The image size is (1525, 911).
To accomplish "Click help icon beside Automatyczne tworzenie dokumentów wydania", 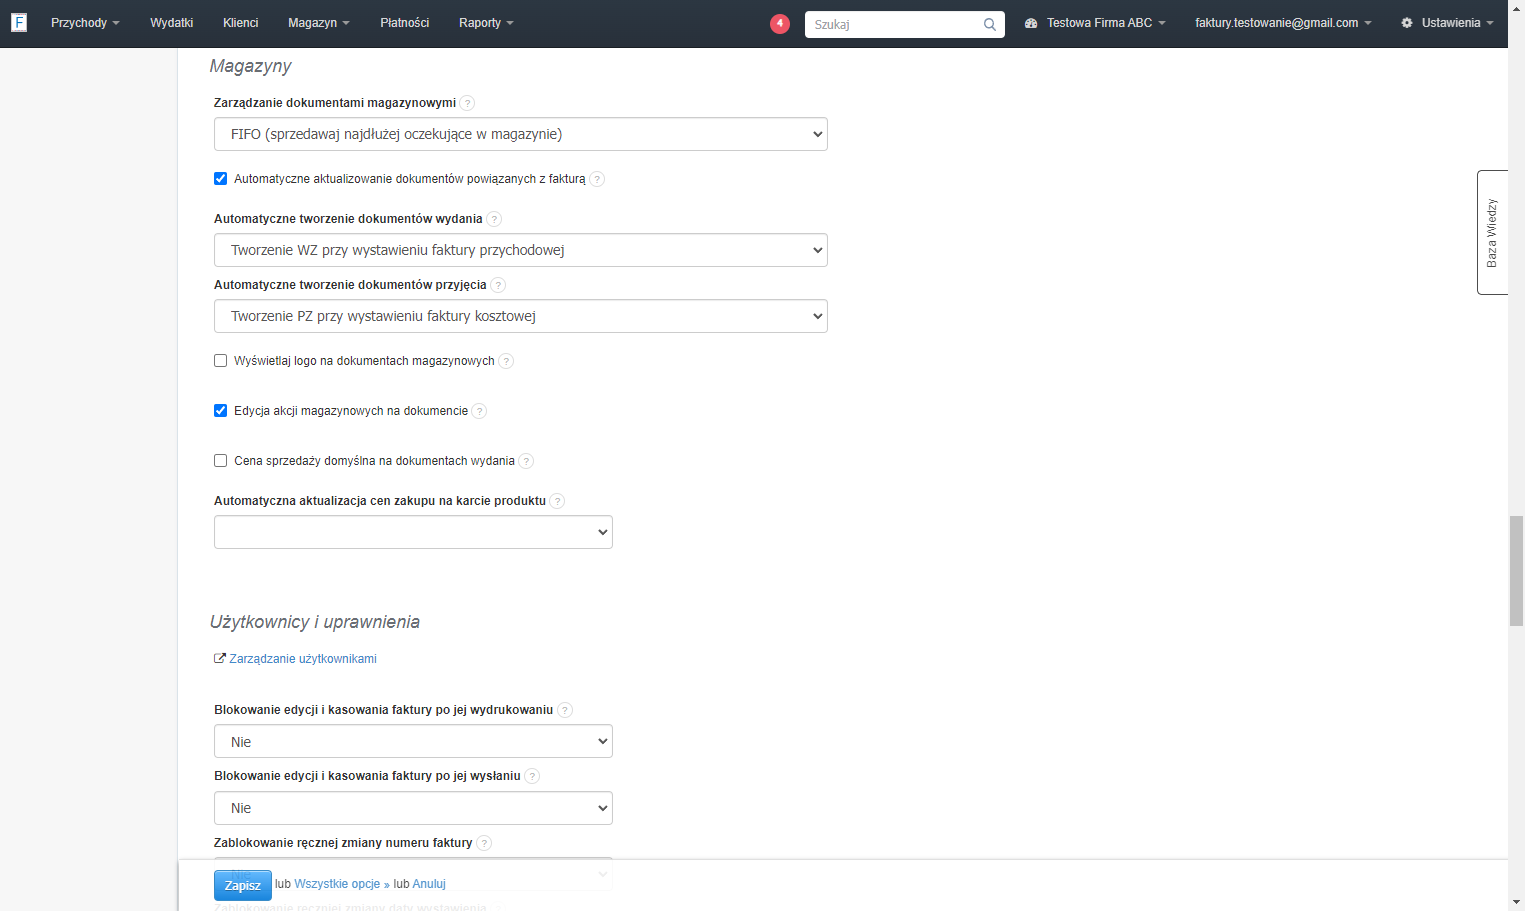I will tap(494, 219).
